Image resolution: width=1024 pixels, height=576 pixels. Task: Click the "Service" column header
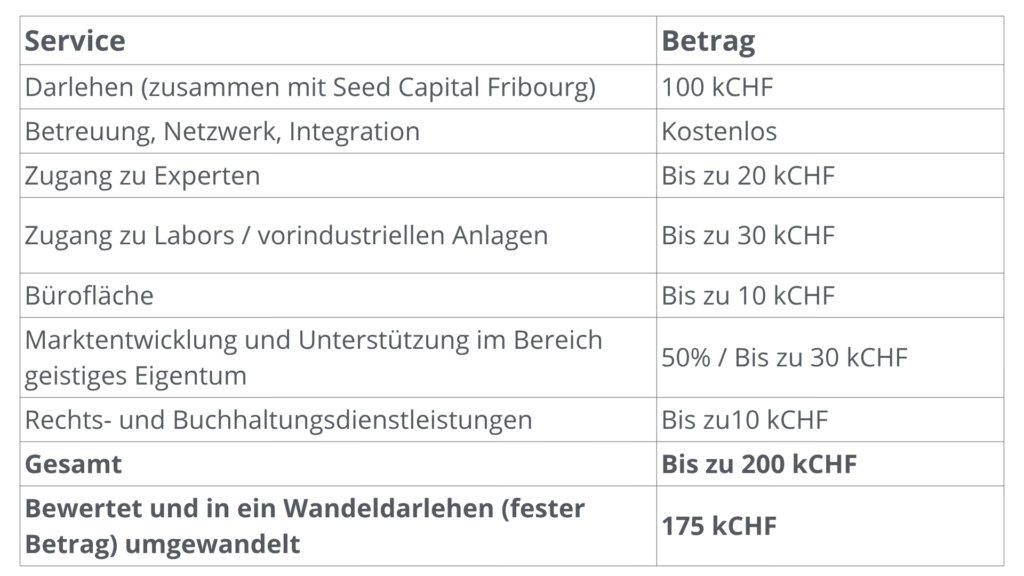[x=75, y=41]
